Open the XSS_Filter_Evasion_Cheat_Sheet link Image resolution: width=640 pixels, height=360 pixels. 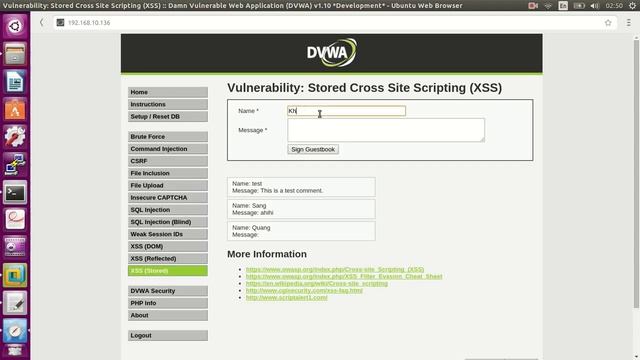pos(344,276)
